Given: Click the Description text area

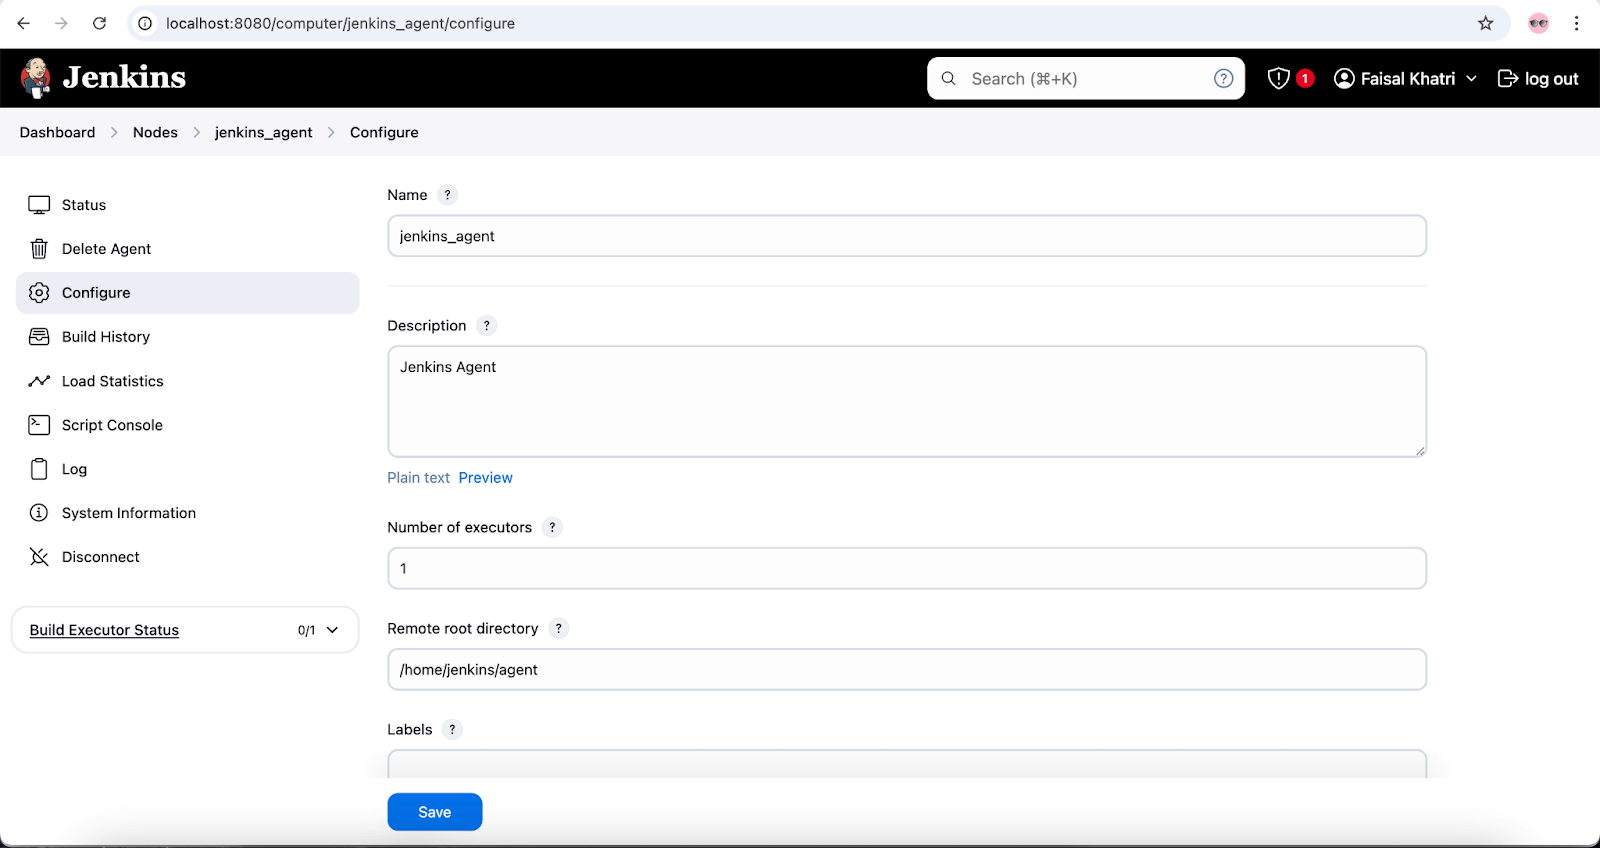Looking at the screenshot, I should tap(907, 402).
